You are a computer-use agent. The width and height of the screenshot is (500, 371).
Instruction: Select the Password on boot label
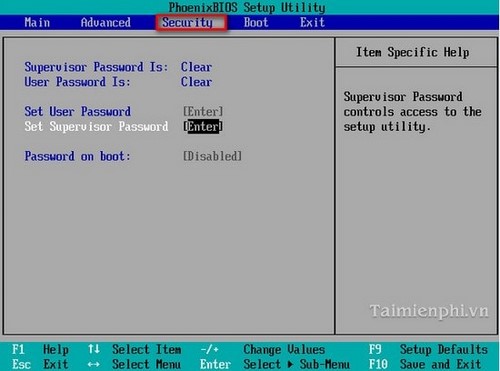coord(77,156)
